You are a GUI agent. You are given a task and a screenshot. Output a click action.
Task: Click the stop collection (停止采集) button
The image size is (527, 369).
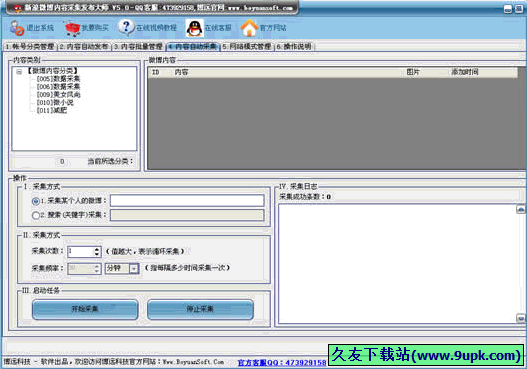200,309
